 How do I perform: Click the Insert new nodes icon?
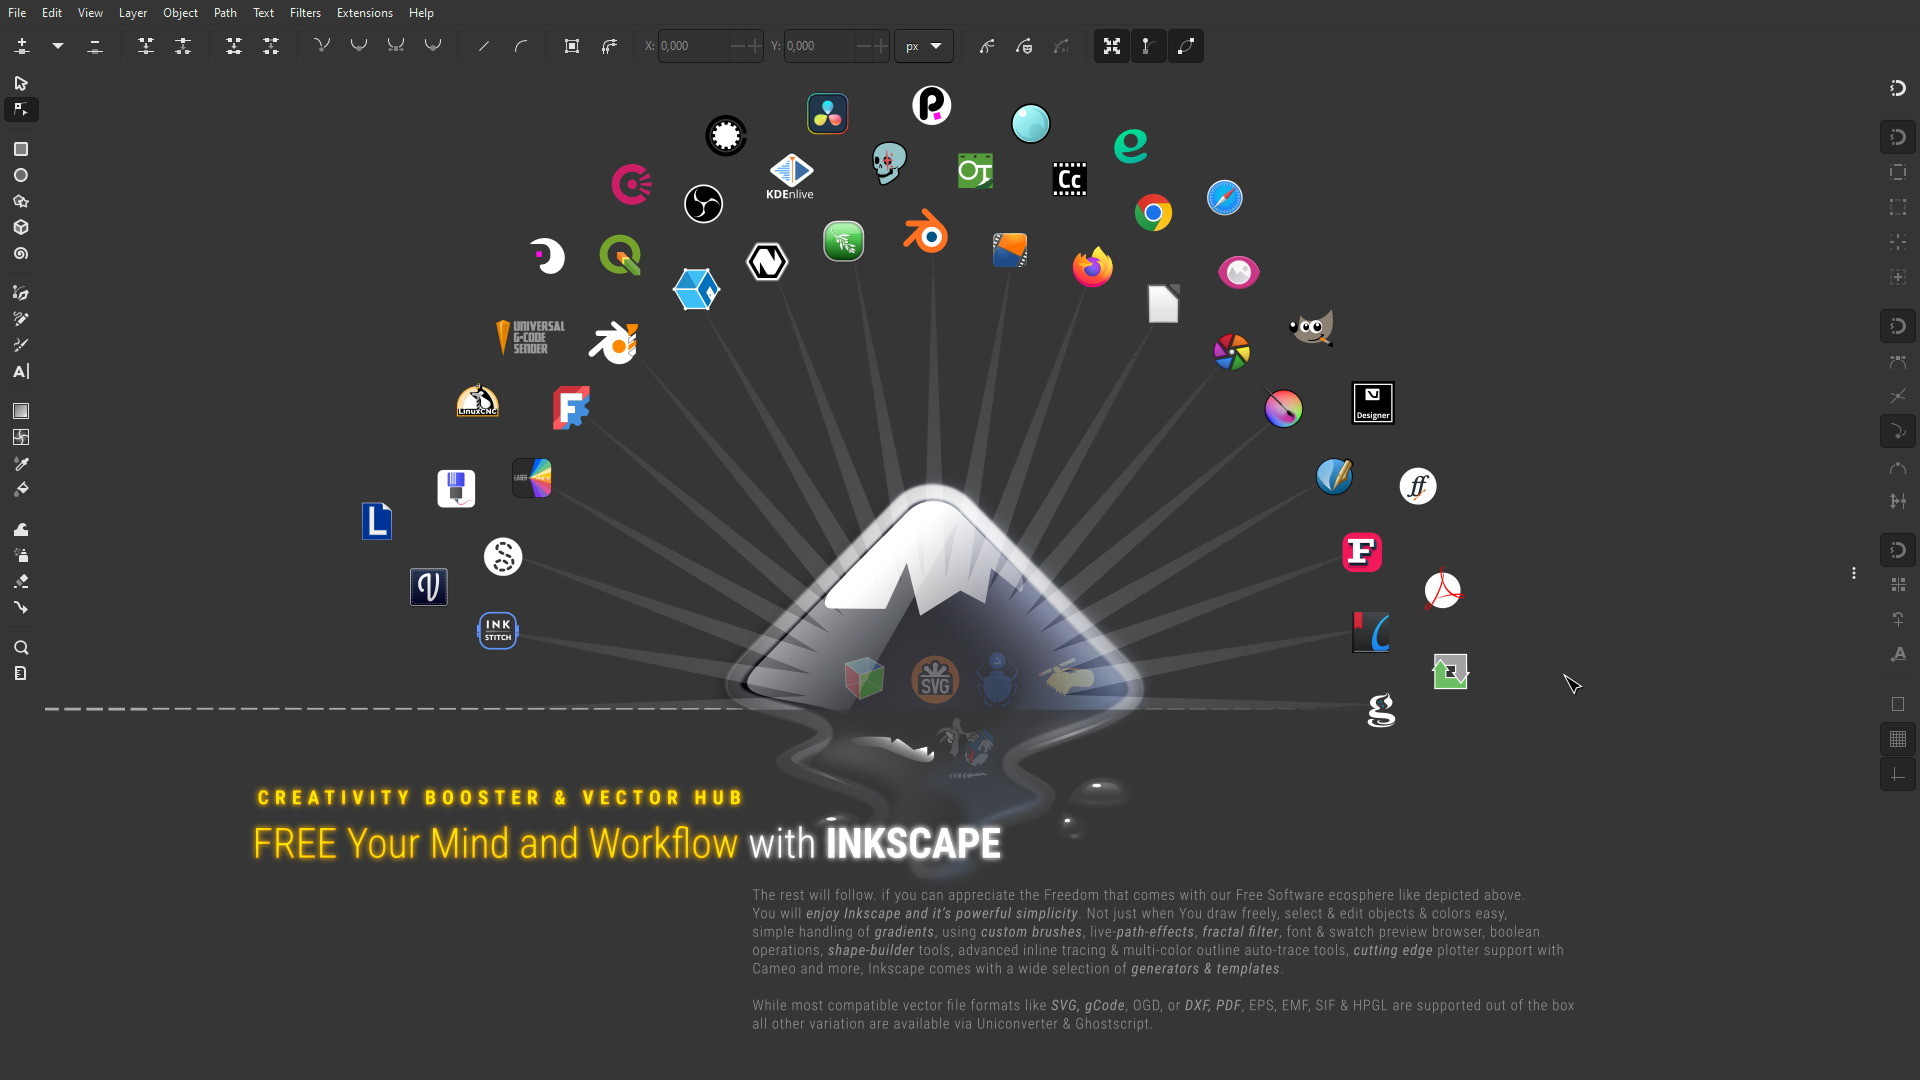point(22,46)
